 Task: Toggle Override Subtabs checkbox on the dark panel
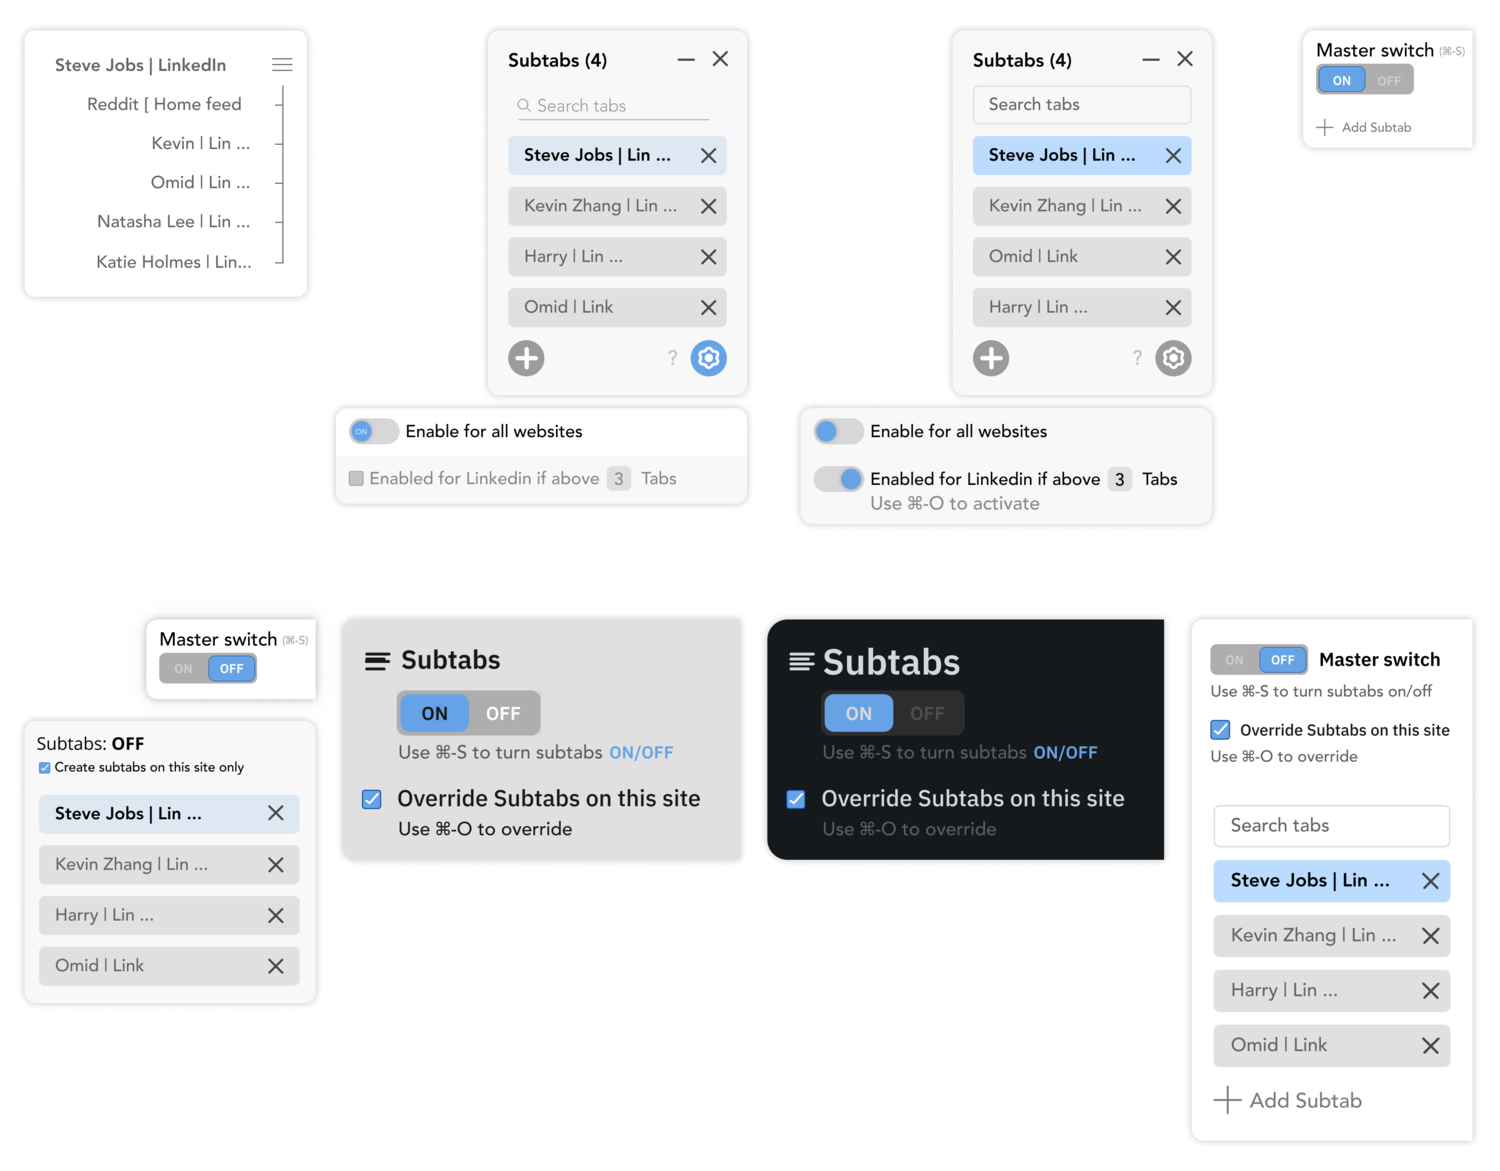796,799
